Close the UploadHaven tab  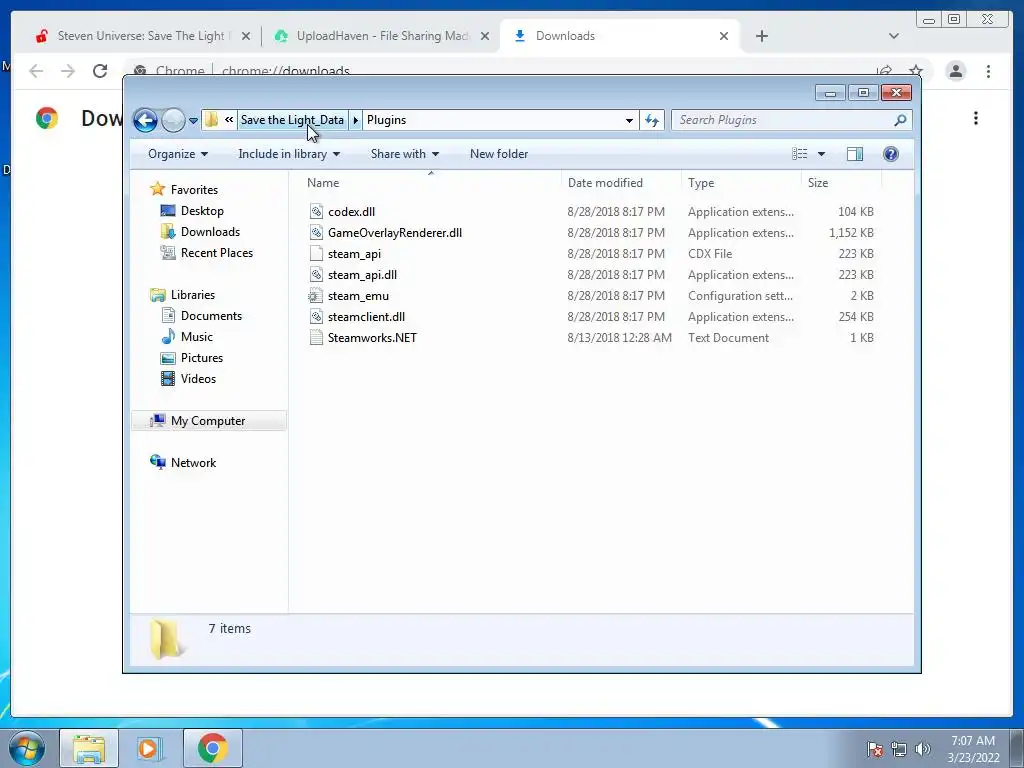pos(485,36)
